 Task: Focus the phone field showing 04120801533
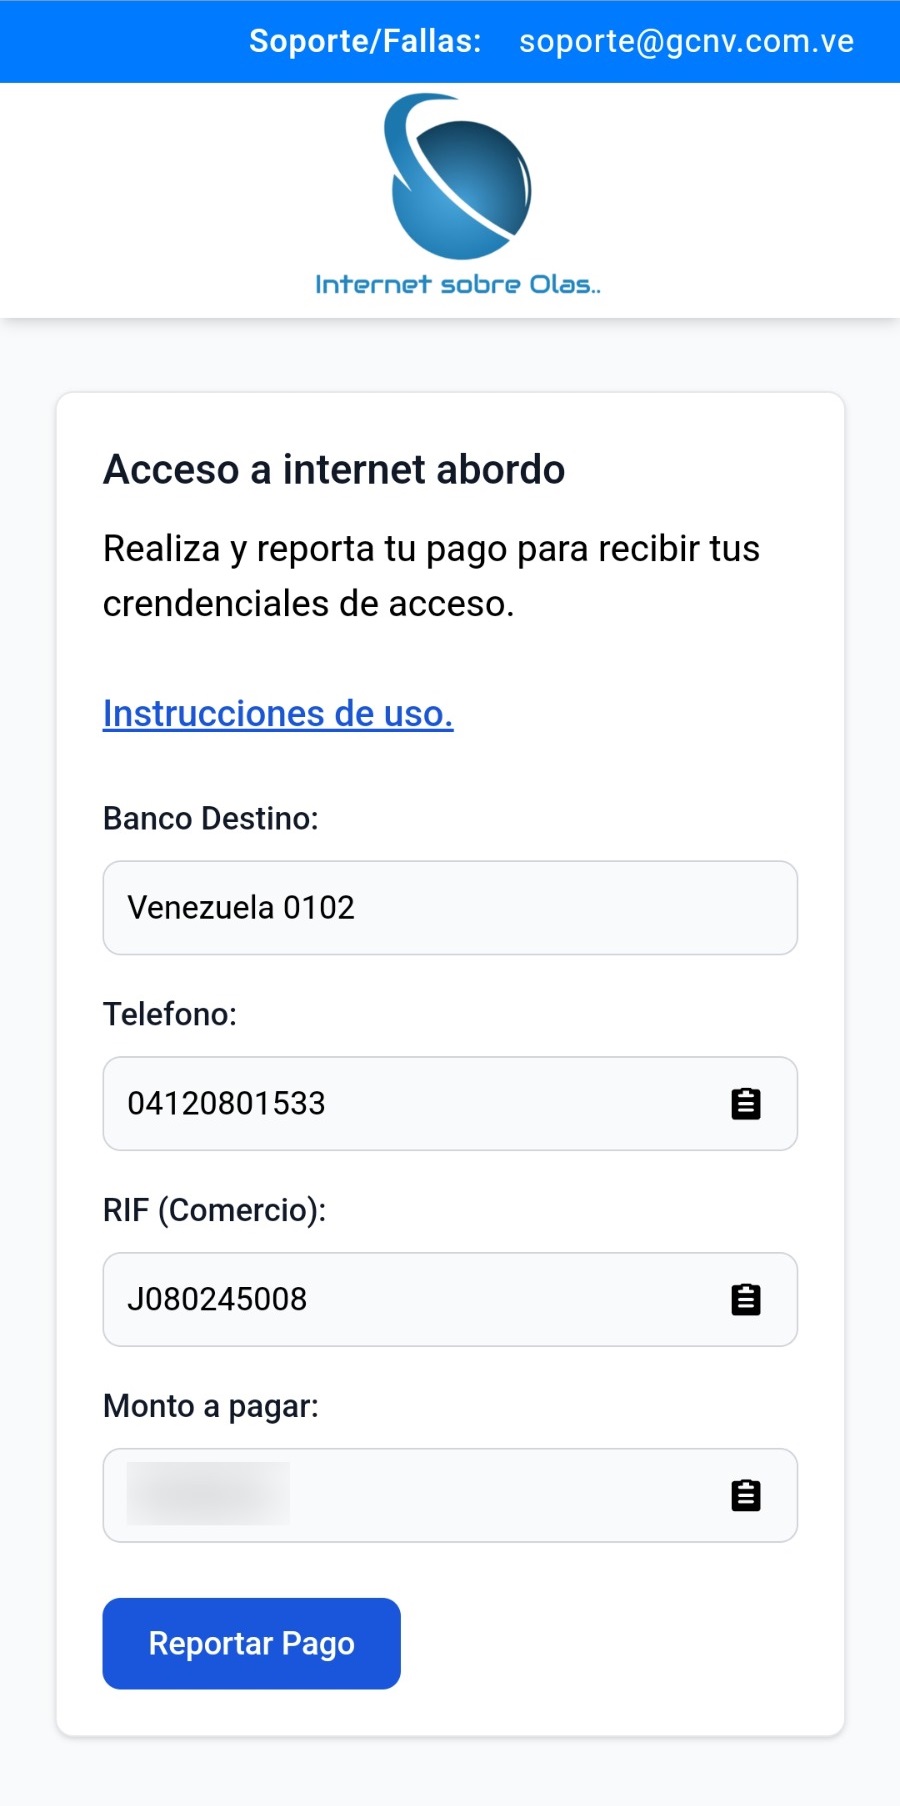450,1104
